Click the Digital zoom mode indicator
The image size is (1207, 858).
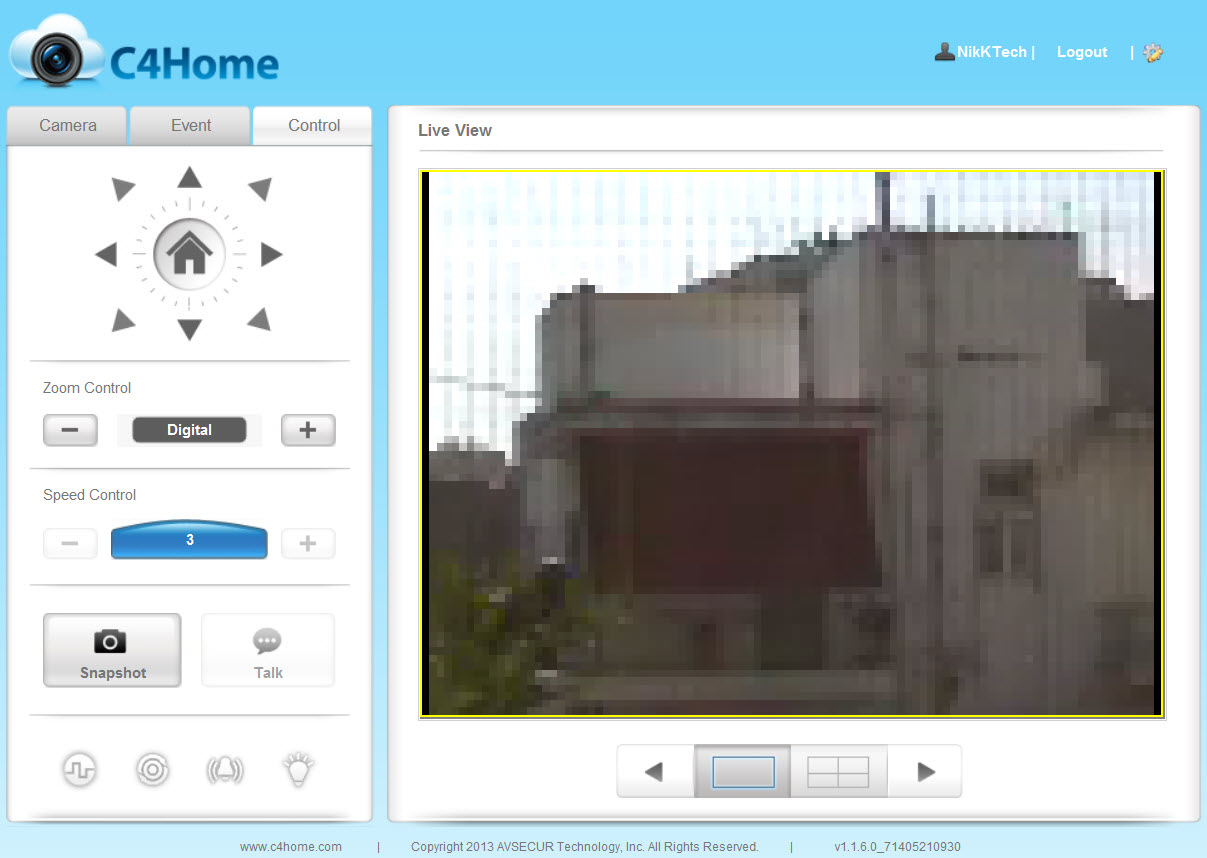[x=189, y=430]
